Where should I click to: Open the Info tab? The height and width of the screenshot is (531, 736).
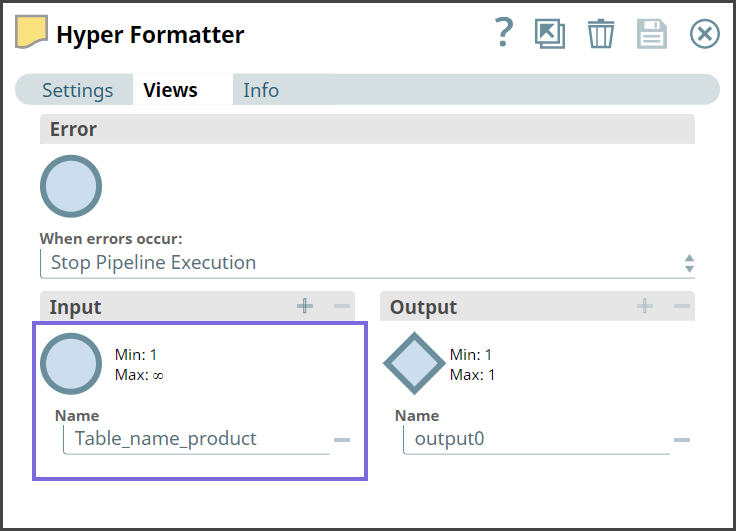(261, 90)
